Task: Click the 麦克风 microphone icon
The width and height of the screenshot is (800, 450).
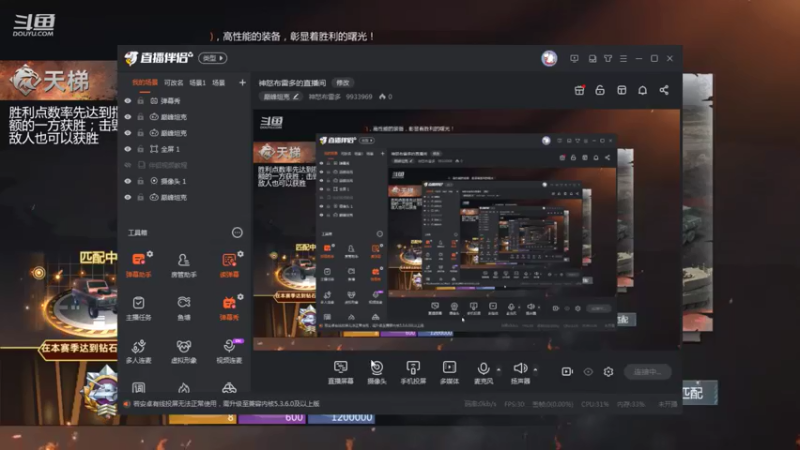Action: pyautogui.click(x=483, y=368)
